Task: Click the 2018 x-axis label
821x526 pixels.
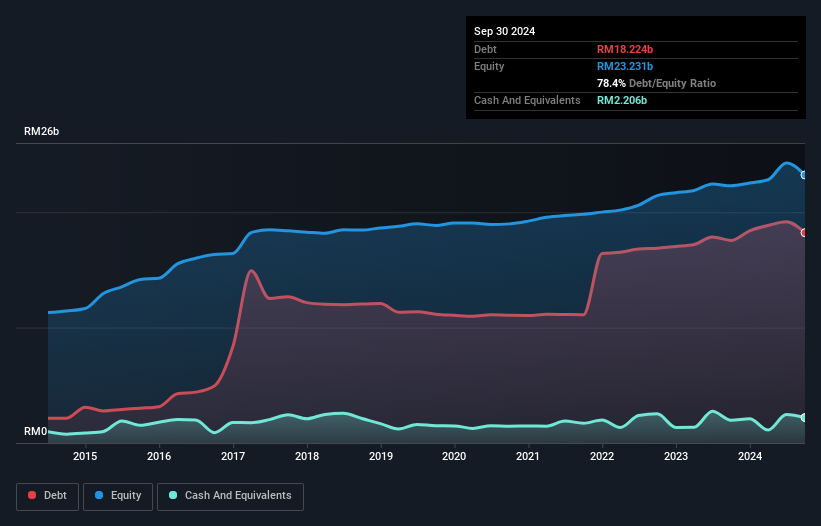Action: 307,456
